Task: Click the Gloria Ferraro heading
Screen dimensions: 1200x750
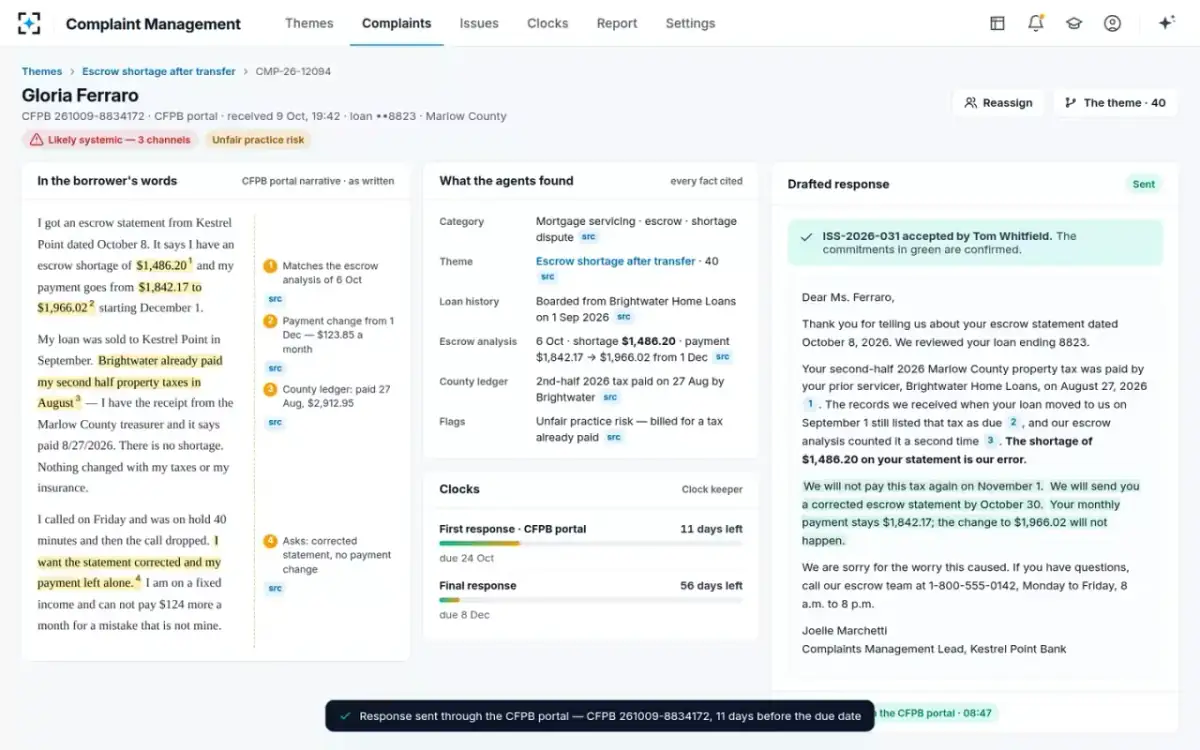Action: tap(80, 95)
